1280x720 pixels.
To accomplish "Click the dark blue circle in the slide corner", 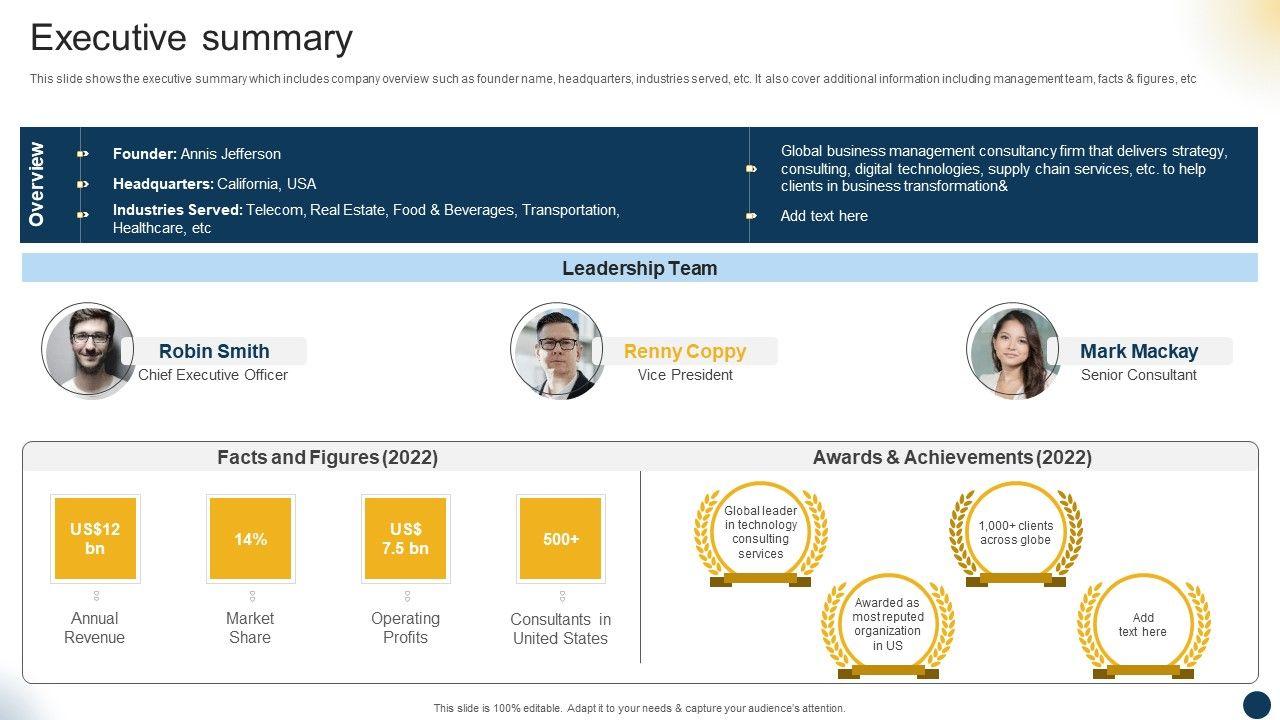I will tap(1257, 704).
